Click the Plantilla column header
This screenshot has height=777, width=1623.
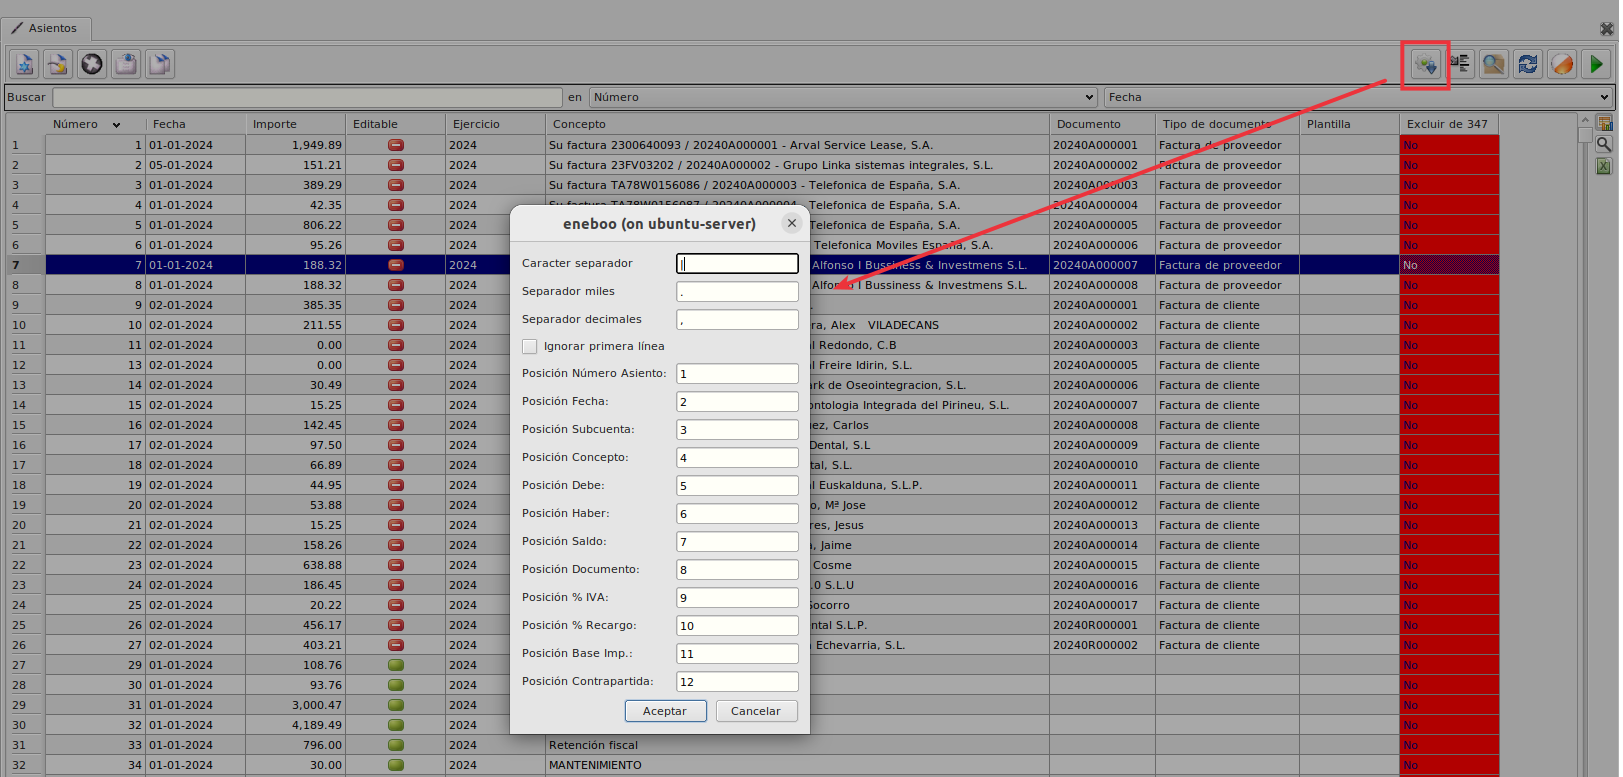coord(1350,124)
